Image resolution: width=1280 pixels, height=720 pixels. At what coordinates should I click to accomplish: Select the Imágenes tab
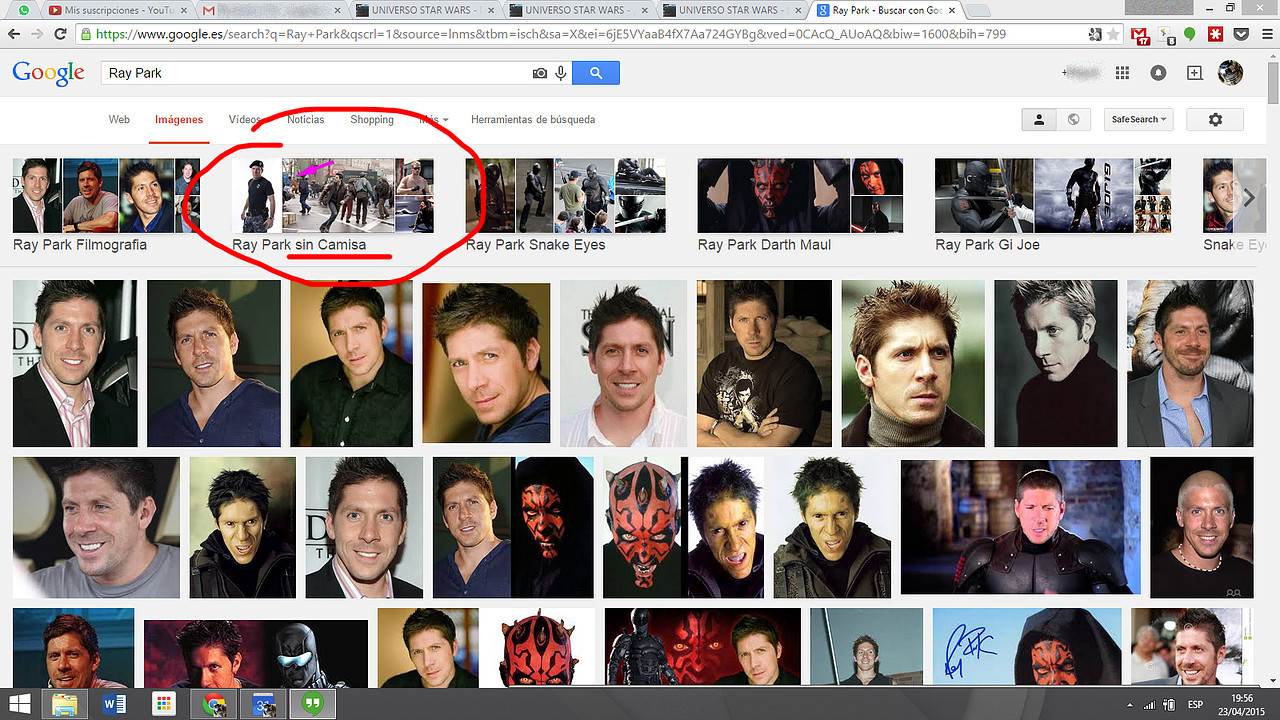tap(179, 119)
